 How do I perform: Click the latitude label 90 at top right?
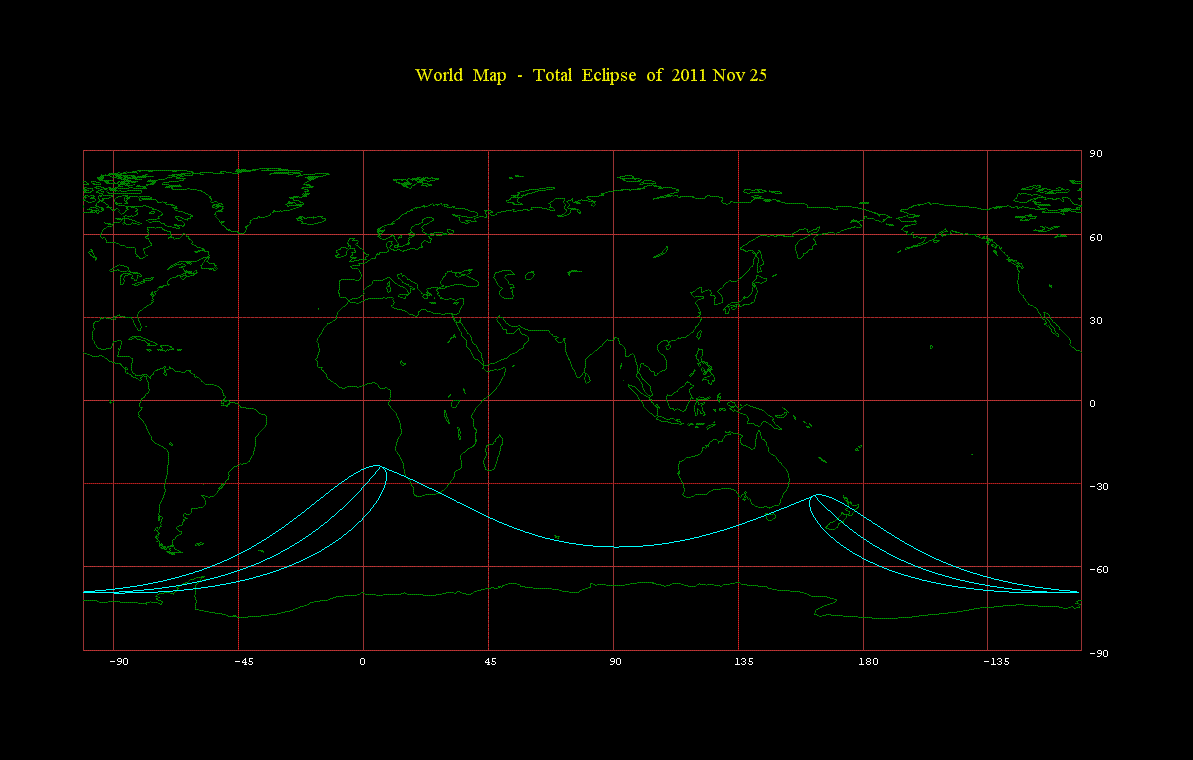(1096, 154)
